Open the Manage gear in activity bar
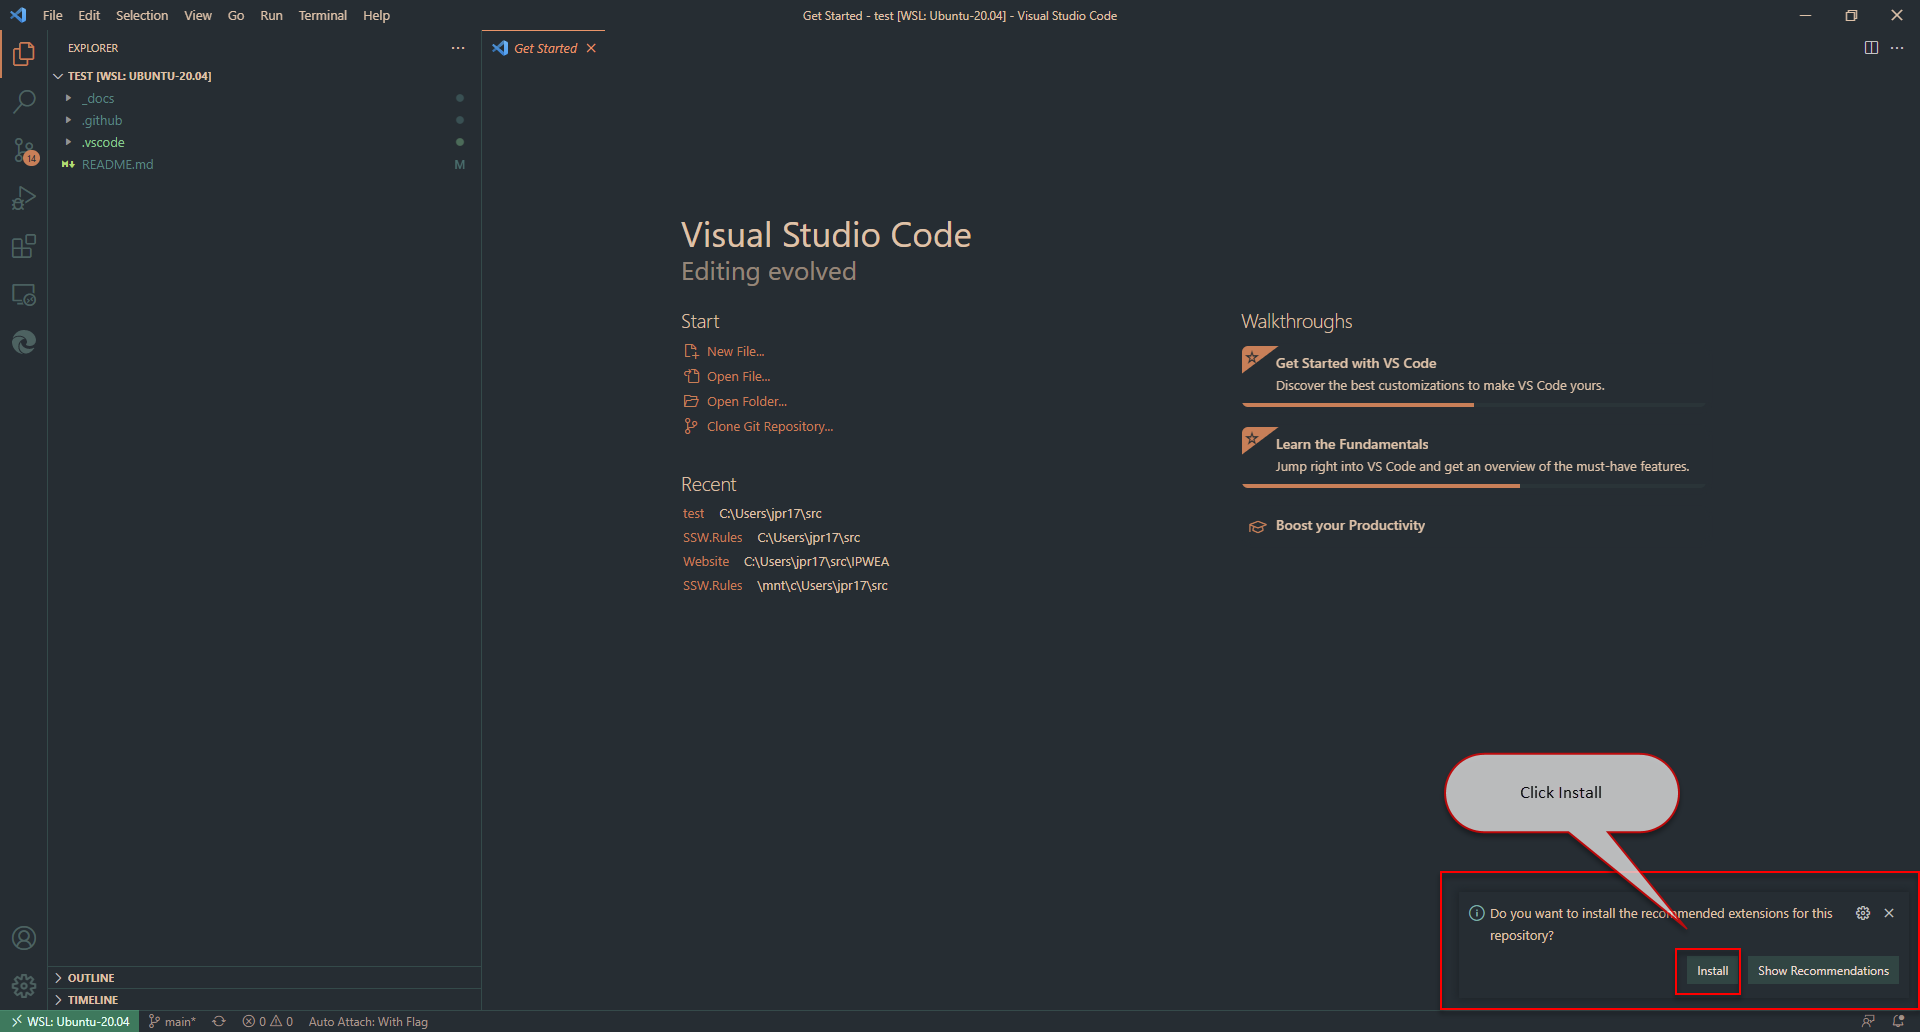The image size is (1920, 1032). coord(24,986)
